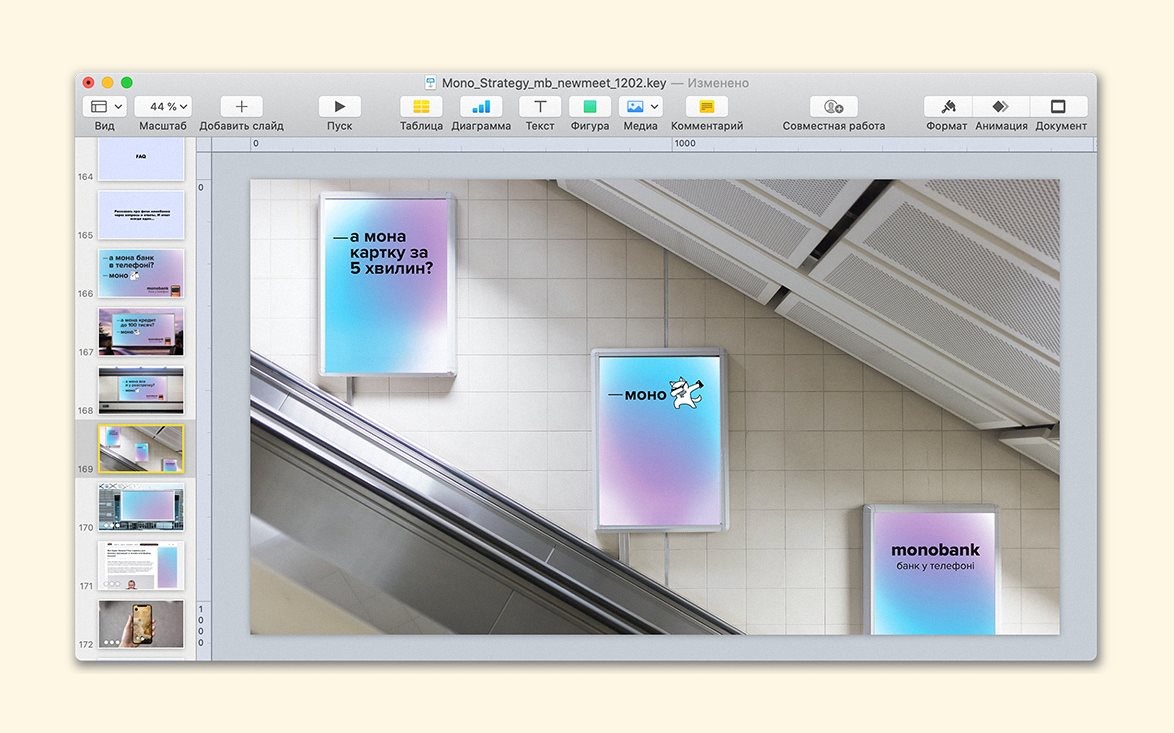Select slide 171 thumbnail
Screen dimensions: 1174x733
(x=141, y=565)
